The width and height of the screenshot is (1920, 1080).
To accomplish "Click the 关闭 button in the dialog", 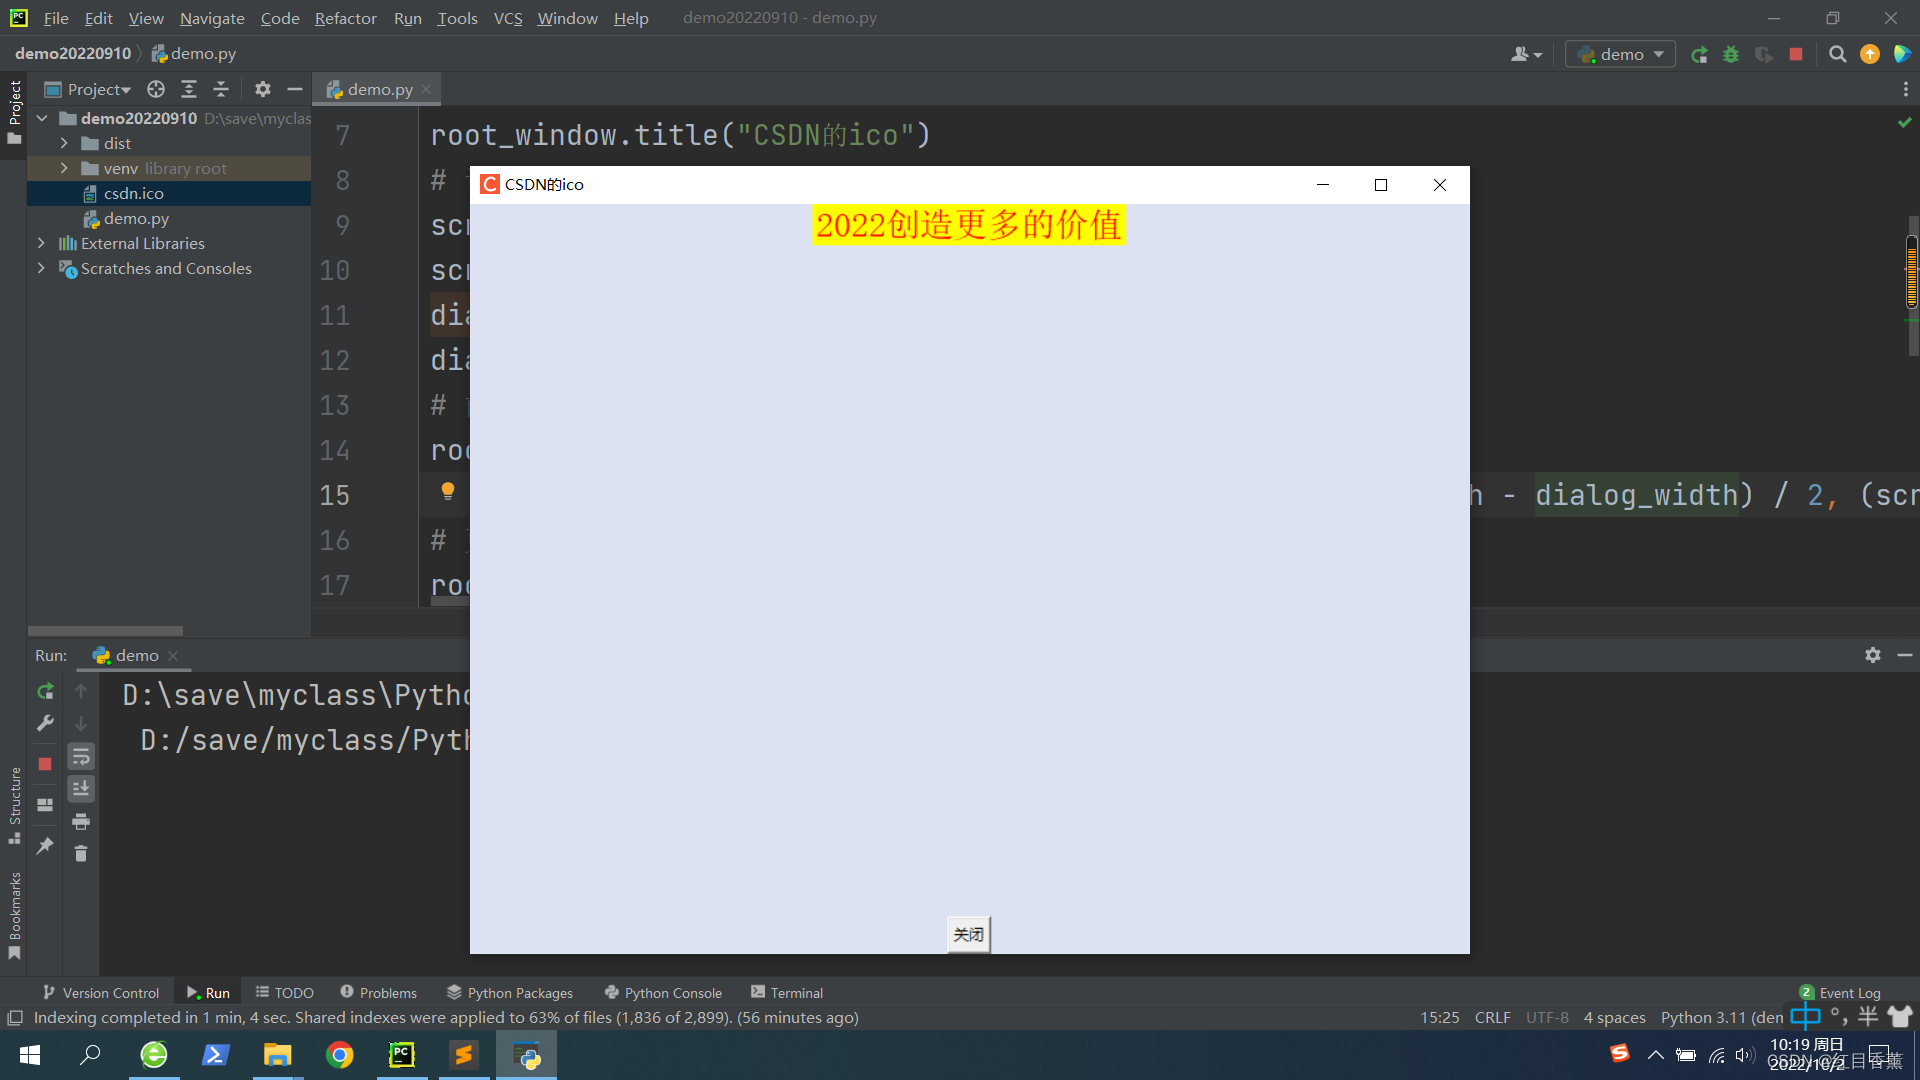I will click(x=968, y=935).
